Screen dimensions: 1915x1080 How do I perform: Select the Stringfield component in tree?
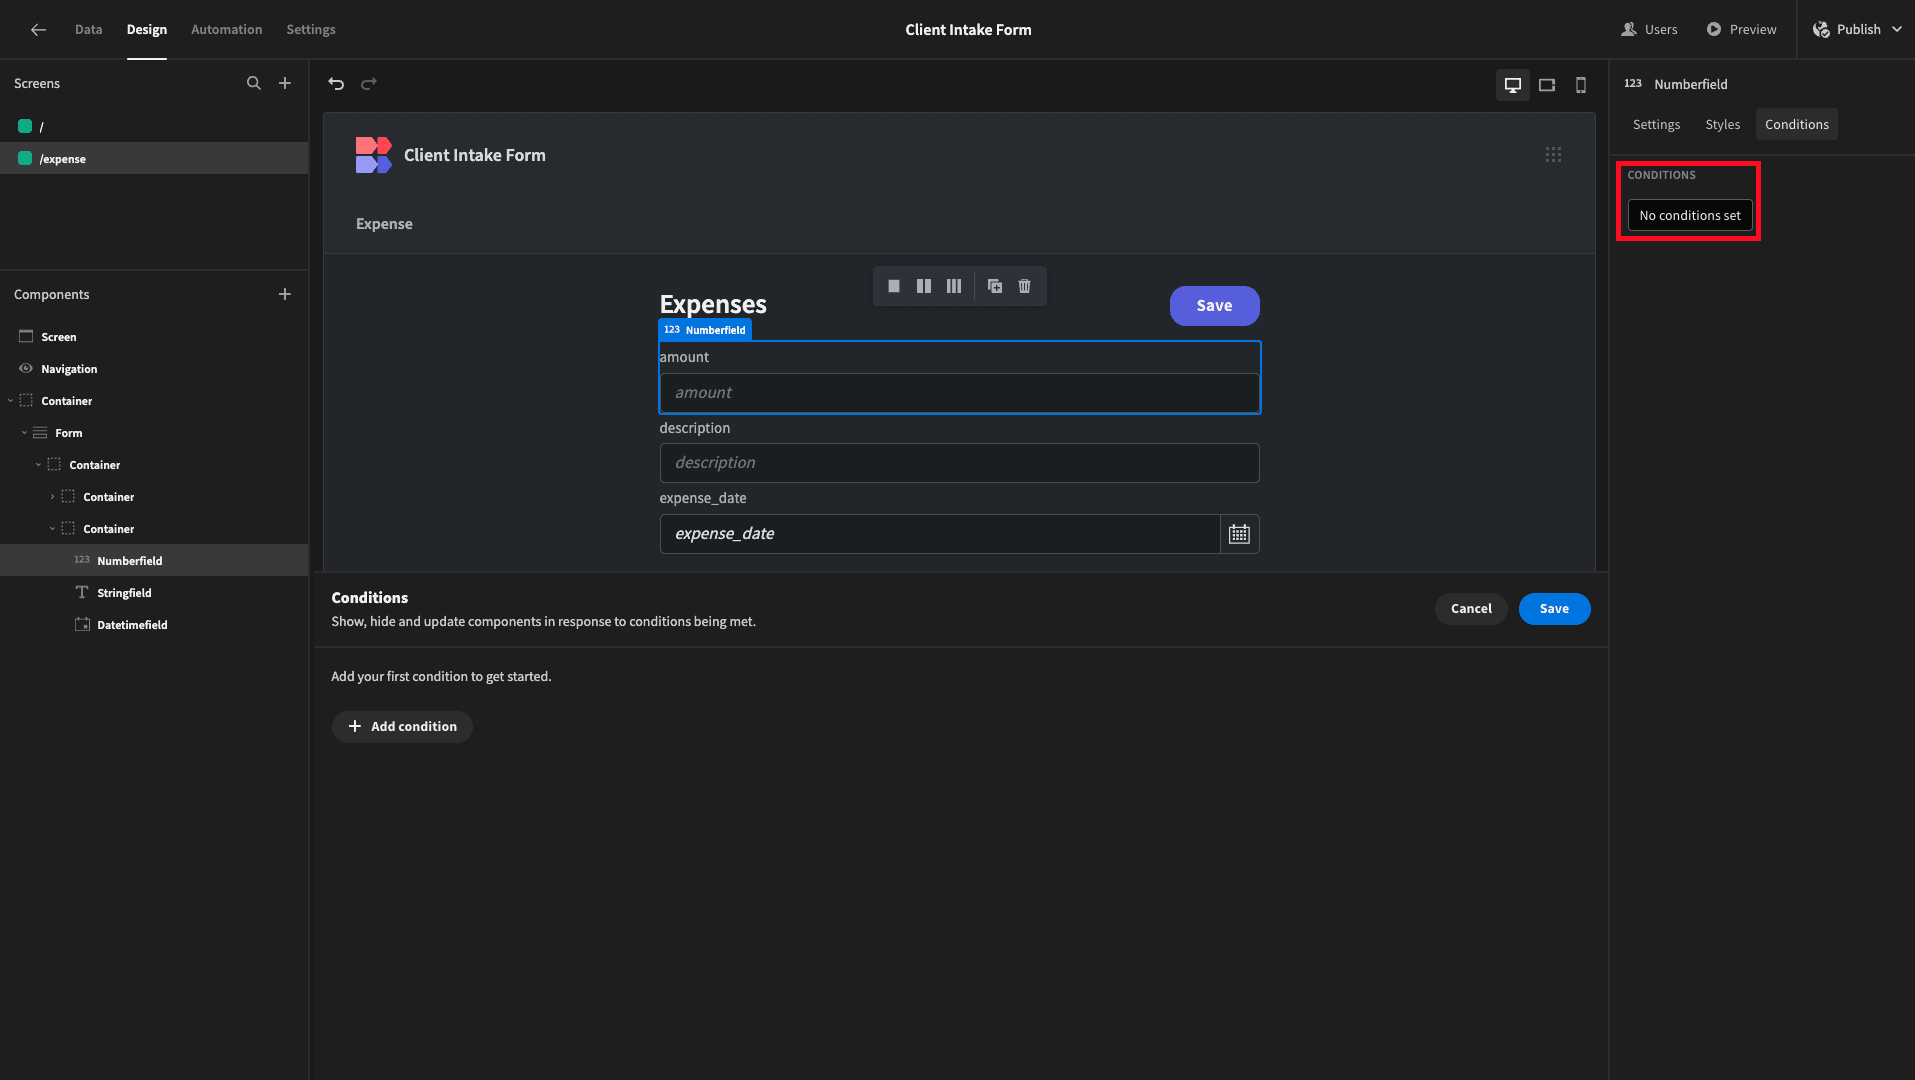tap(154, 593)
